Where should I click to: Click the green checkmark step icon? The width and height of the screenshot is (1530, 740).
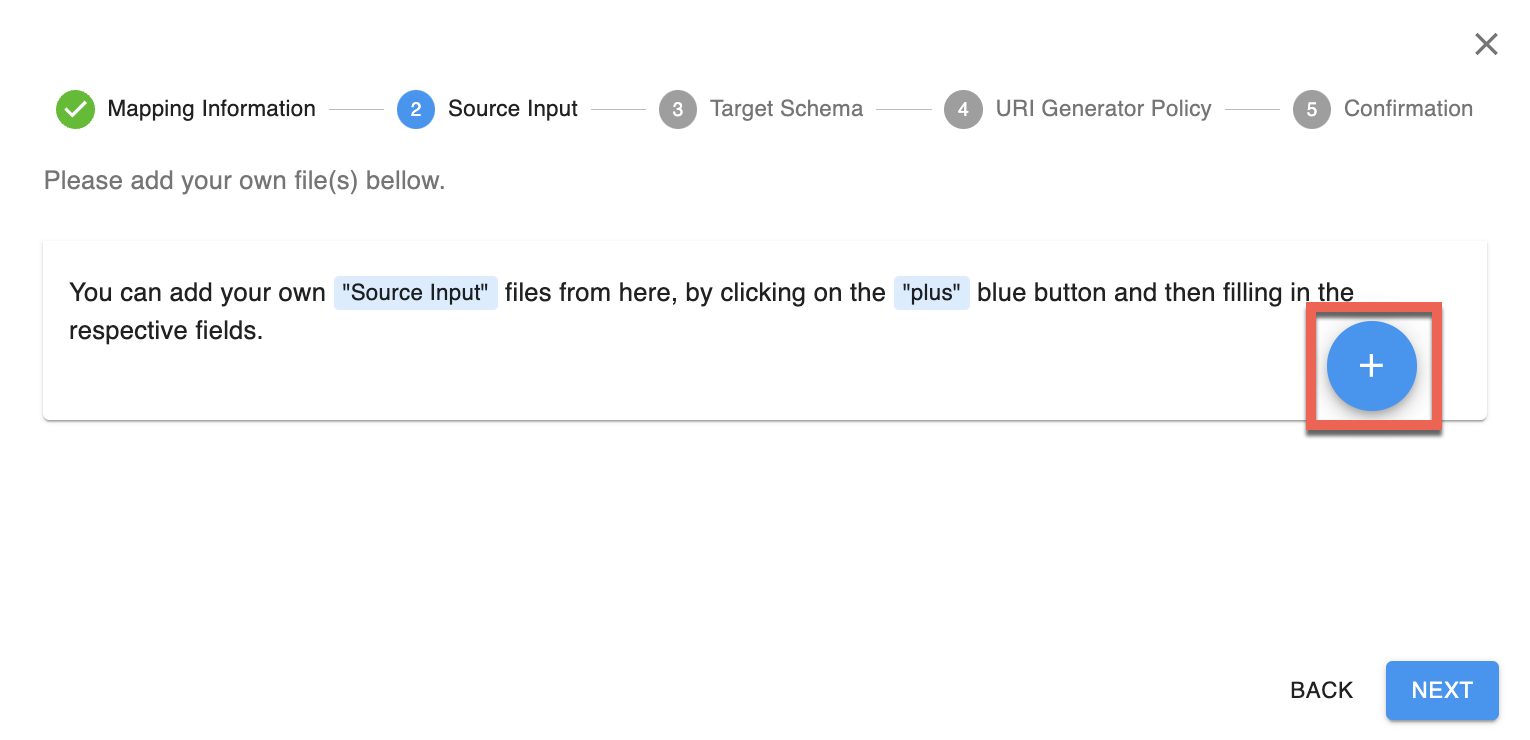coord(75,109)
